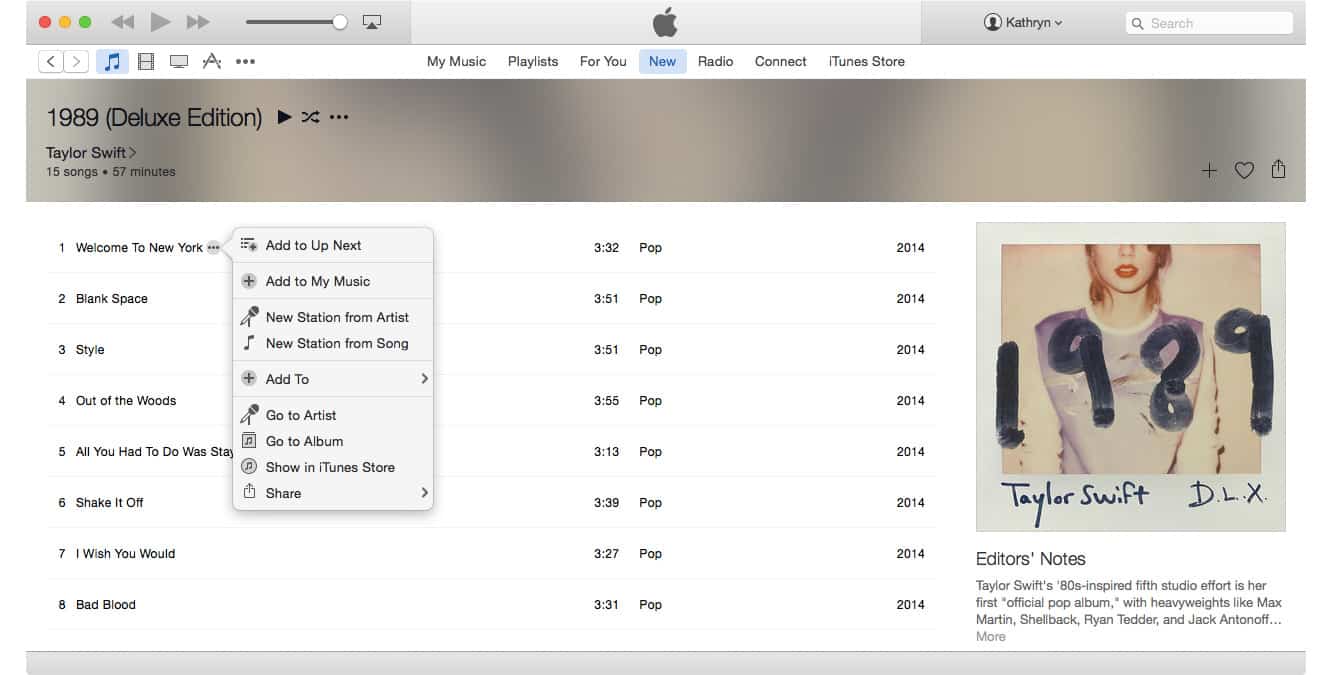This screenshot has height=675, width=1332.
Task: Shuffle the 1989 (Deluxe Edition) album
Action: point(311,117)
